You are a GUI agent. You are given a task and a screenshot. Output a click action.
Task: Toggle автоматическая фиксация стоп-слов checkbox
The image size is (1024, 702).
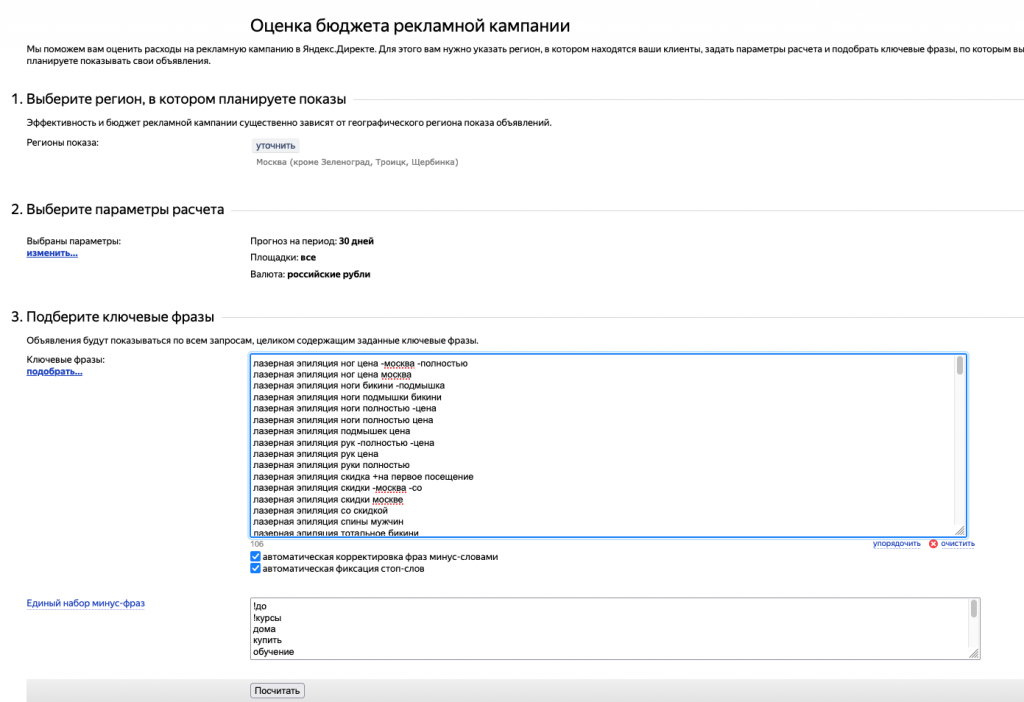point(255,568)
